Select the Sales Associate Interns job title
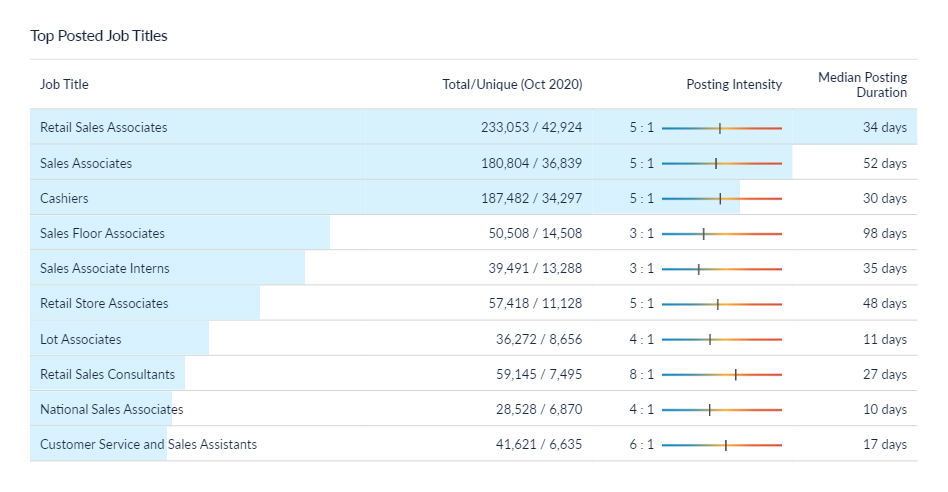 105,268
